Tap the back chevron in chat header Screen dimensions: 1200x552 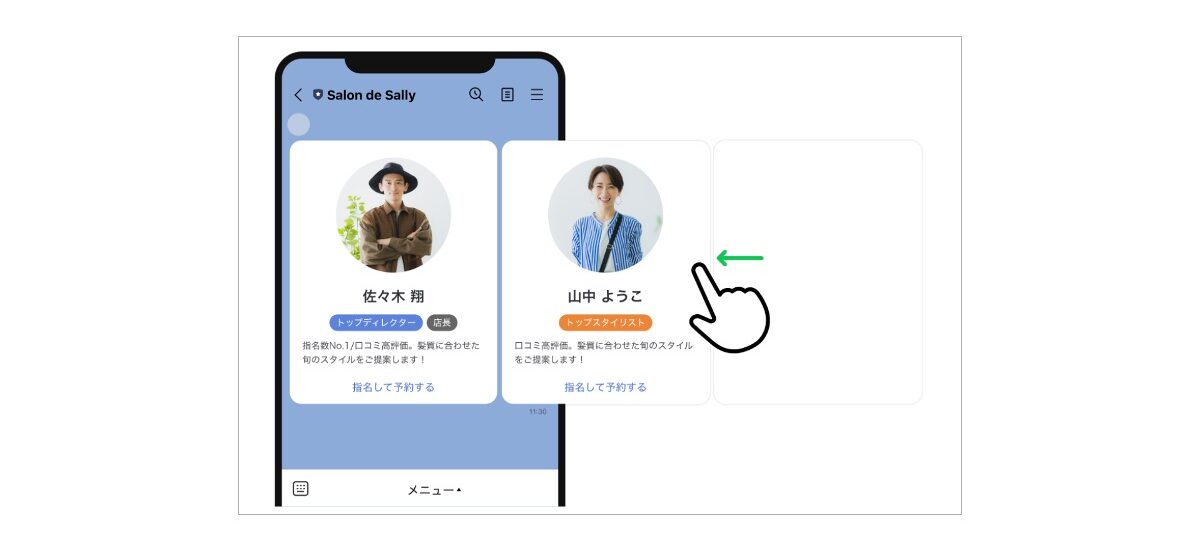coord(298,95)
